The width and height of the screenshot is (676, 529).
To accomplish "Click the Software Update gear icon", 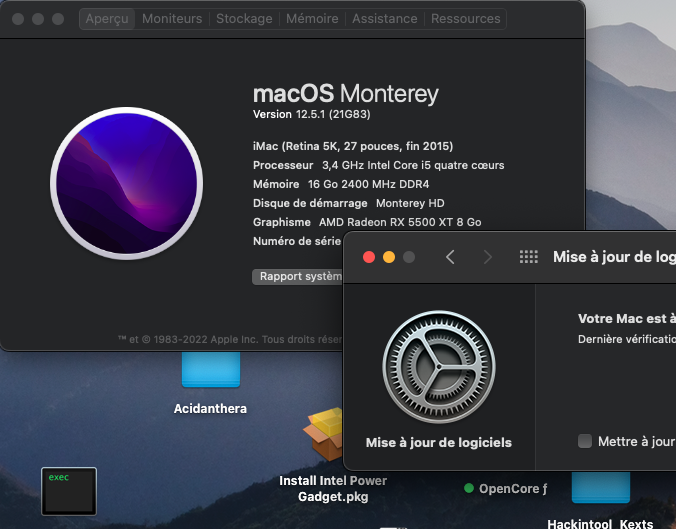I will coord(439,367).
